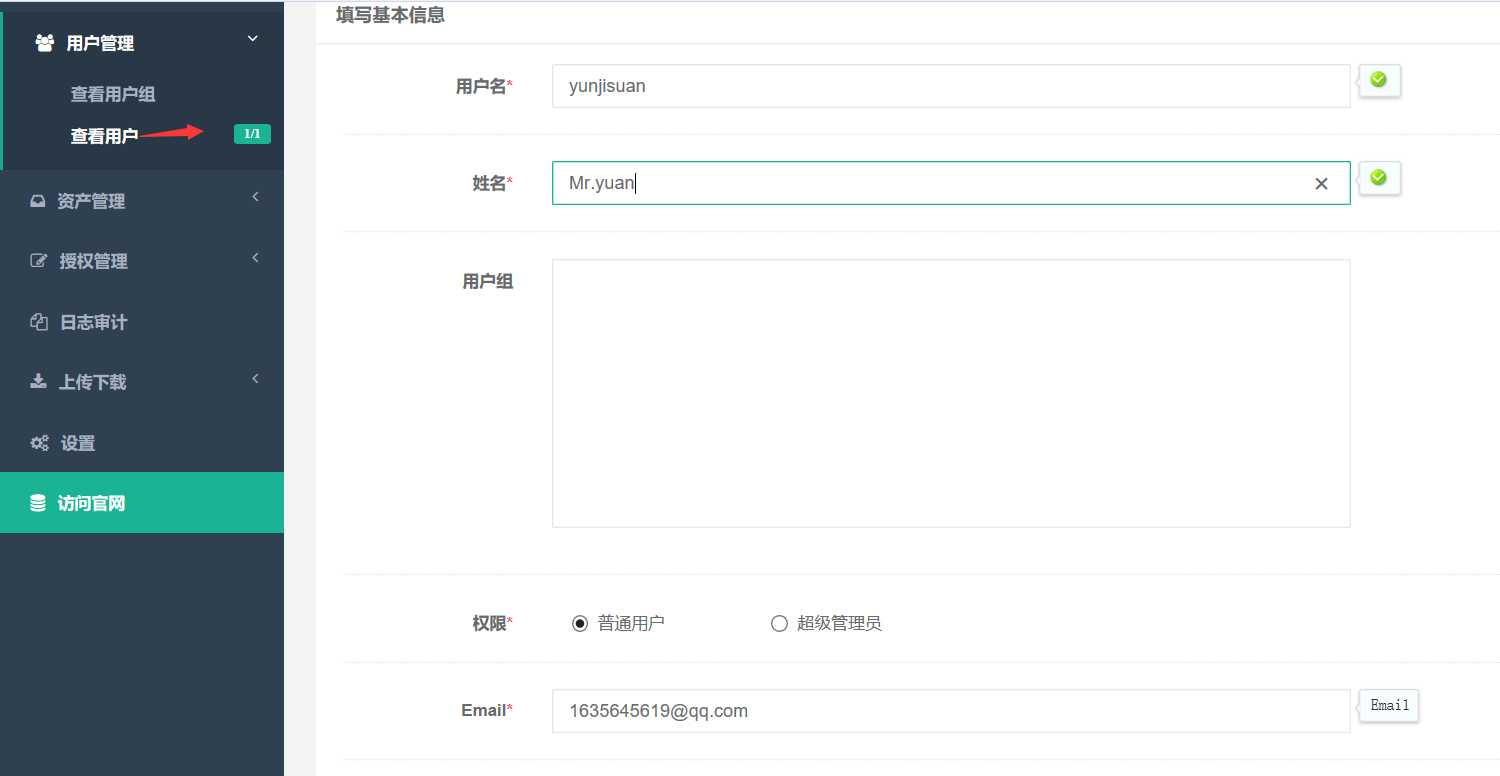Click the 姓名 input field with Mr.yuan
Image resolution: width=1500 pixels, height=776 pixels.
(x=951, y=183)
